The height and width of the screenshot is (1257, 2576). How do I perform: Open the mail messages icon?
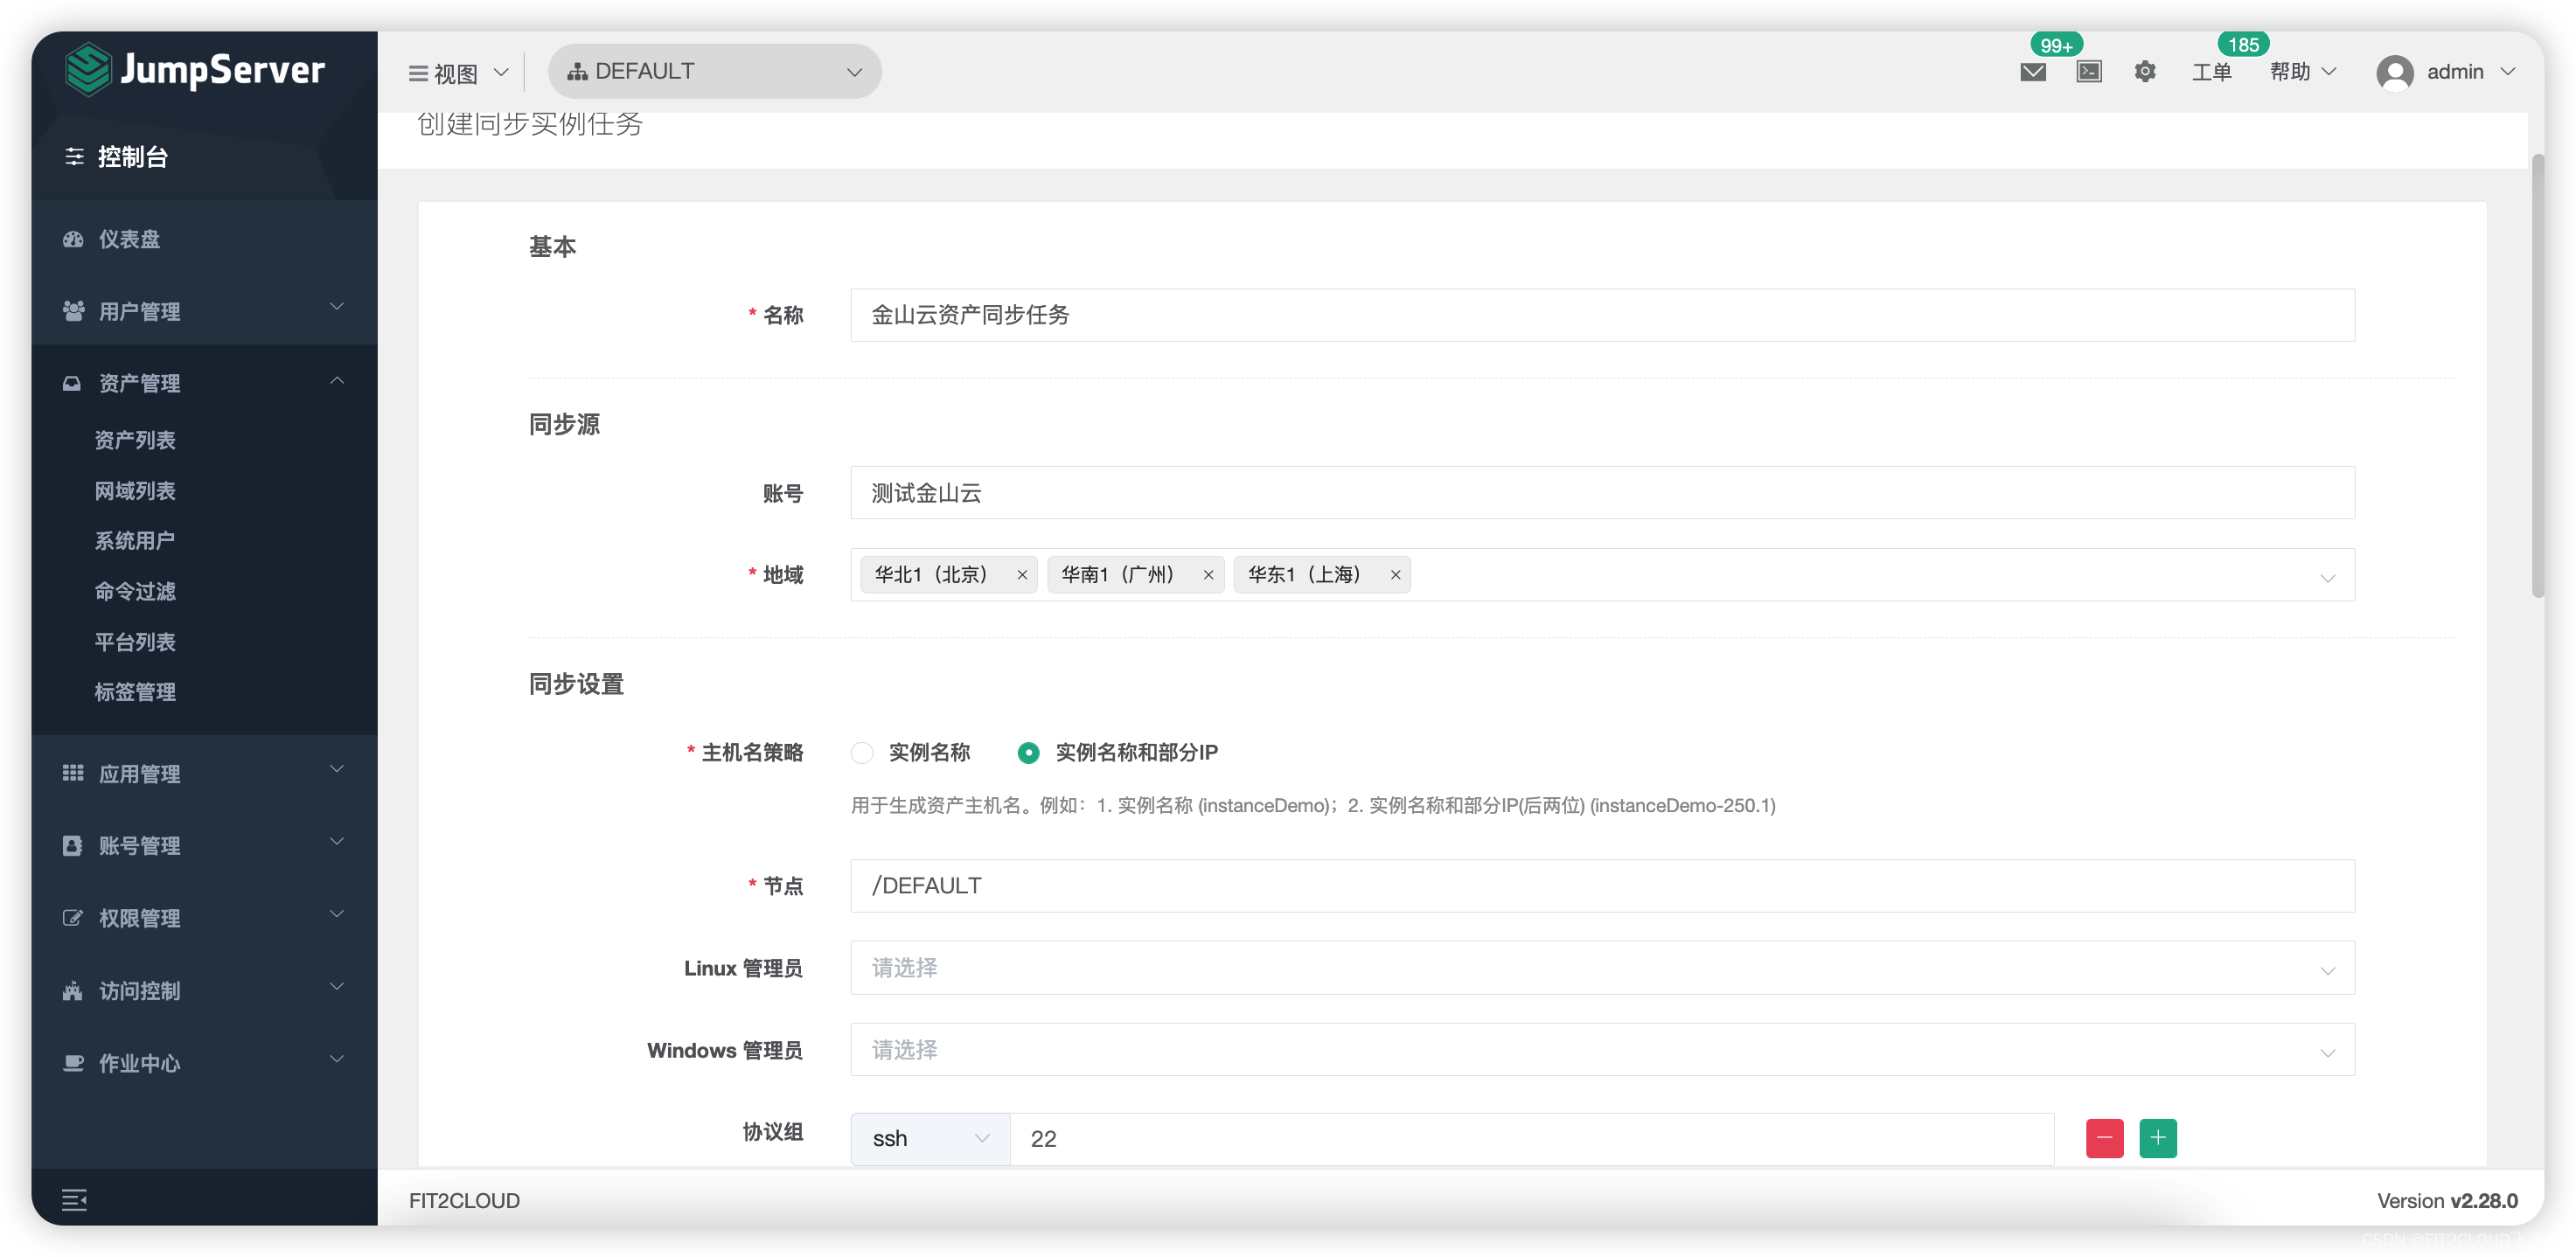click(x=2032, y=72)
